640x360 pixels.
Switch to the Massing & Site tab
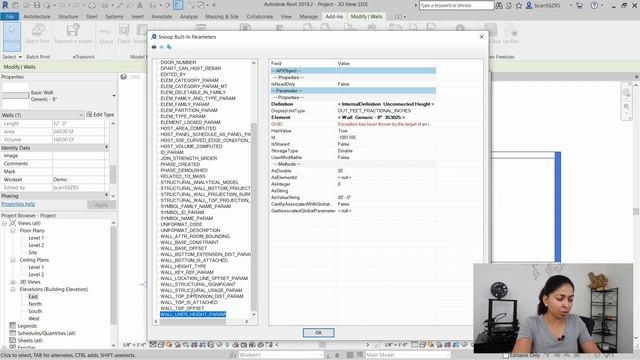pyautogui.click(x=222, y=16)
